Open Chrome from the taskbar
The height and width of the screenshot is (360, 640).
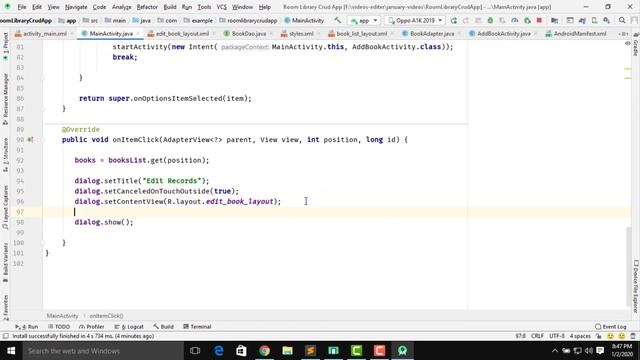pos(264,351)
